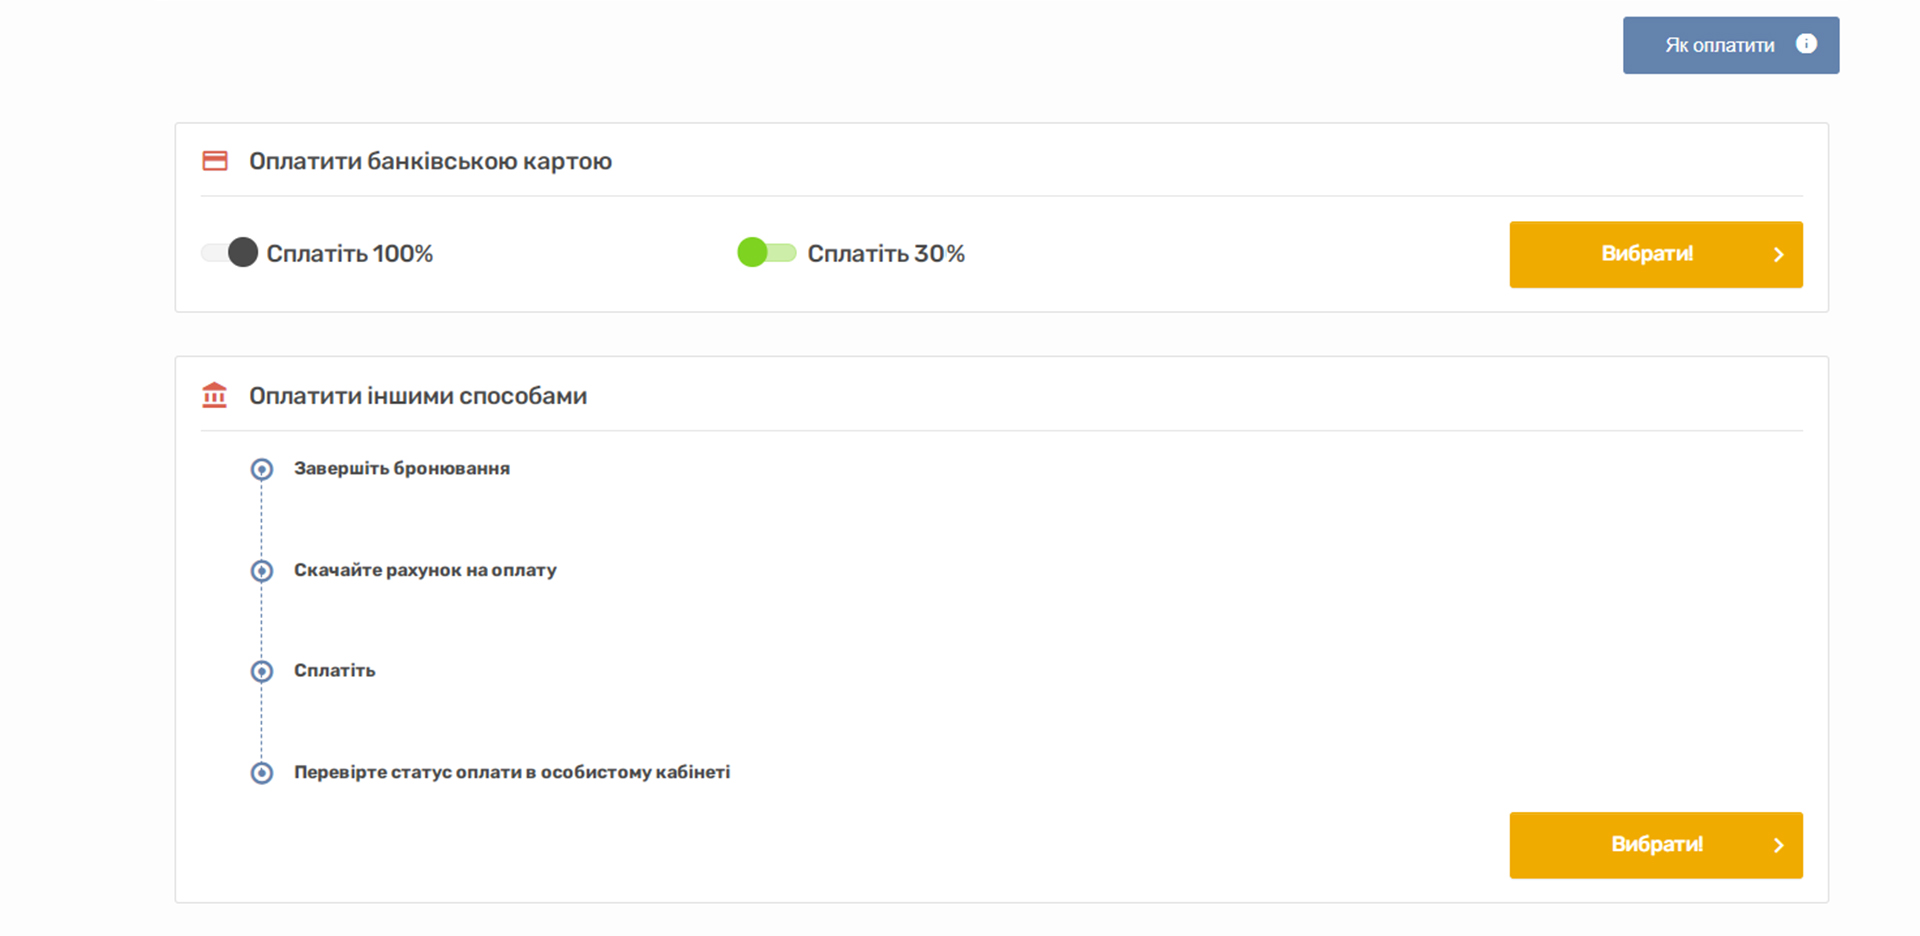Viewport: 1920px width, 936px height.
Task: Toggle the green Сплатіть 30% switch
Action: click(x=767, y=253)
